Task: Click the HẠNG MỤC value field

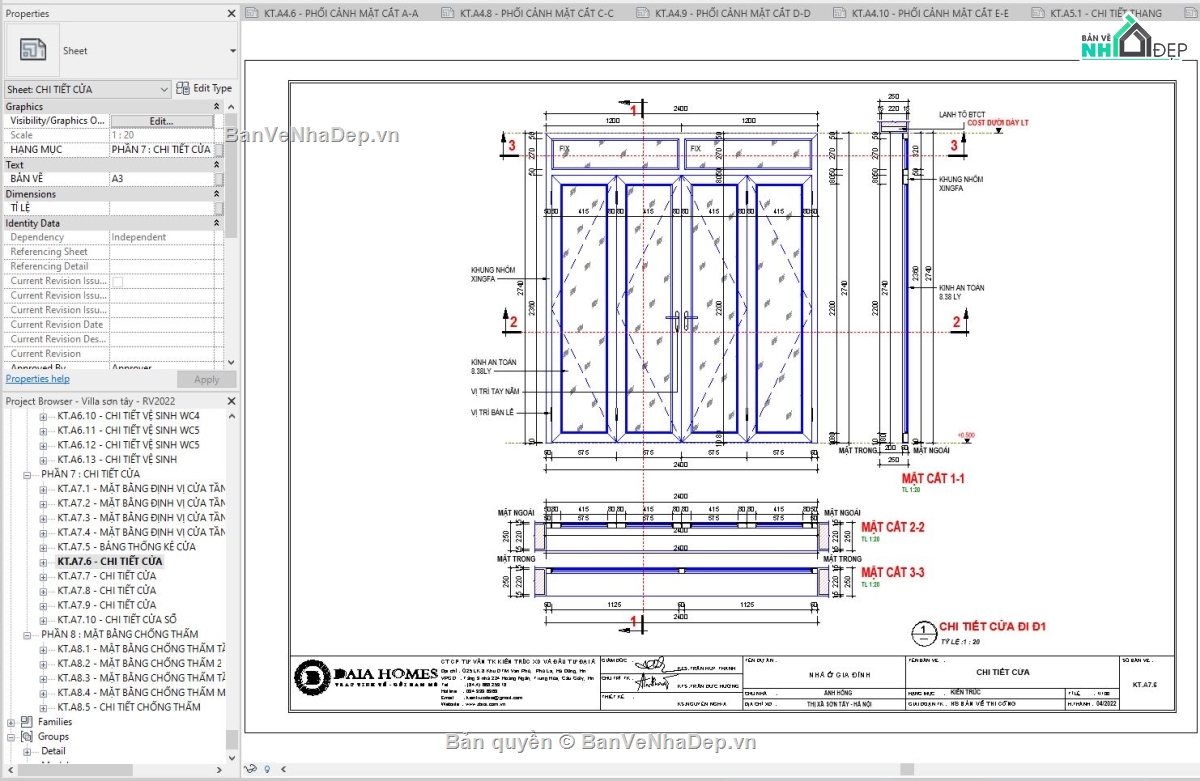Action: coord(162,150)
